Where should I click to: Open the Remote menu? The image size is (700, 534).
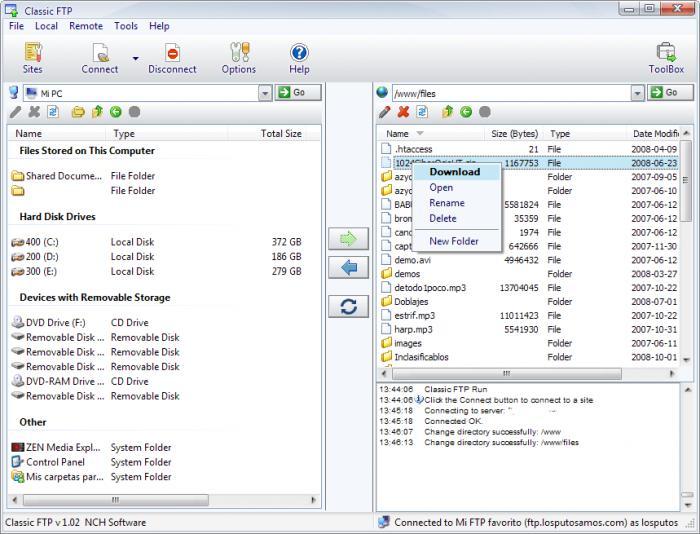pos(86,26)
